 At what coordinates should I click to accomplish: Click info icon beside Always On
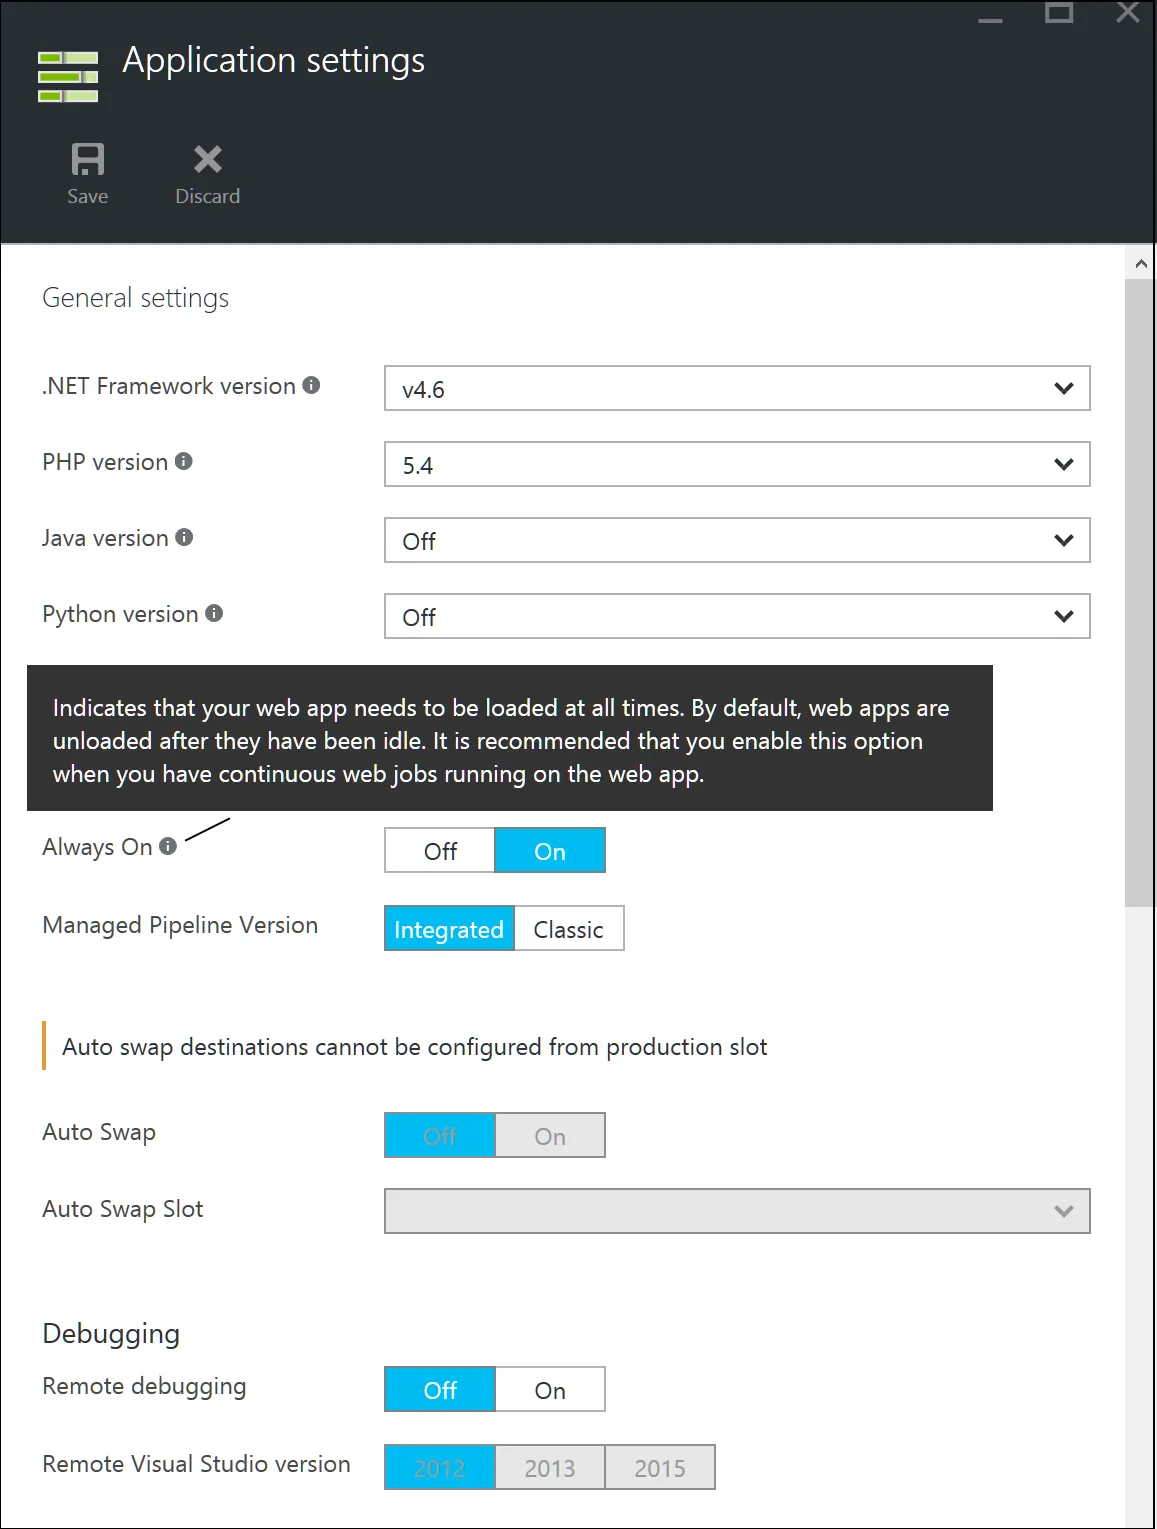pos(168,846)
